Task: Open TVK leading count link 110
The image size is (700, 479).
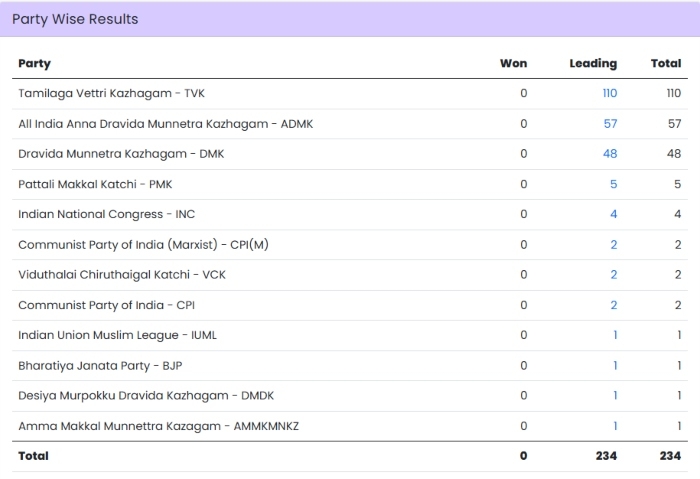Action: pyautogui.click(x=609, y=93)
